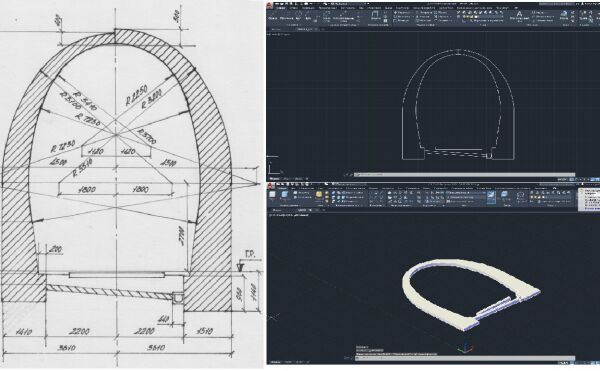The height and width of the screenshot is (371, 600).
Task: Click the white 3D tunnel solid in the bottom viewport
Action: (x=471, y=294)
